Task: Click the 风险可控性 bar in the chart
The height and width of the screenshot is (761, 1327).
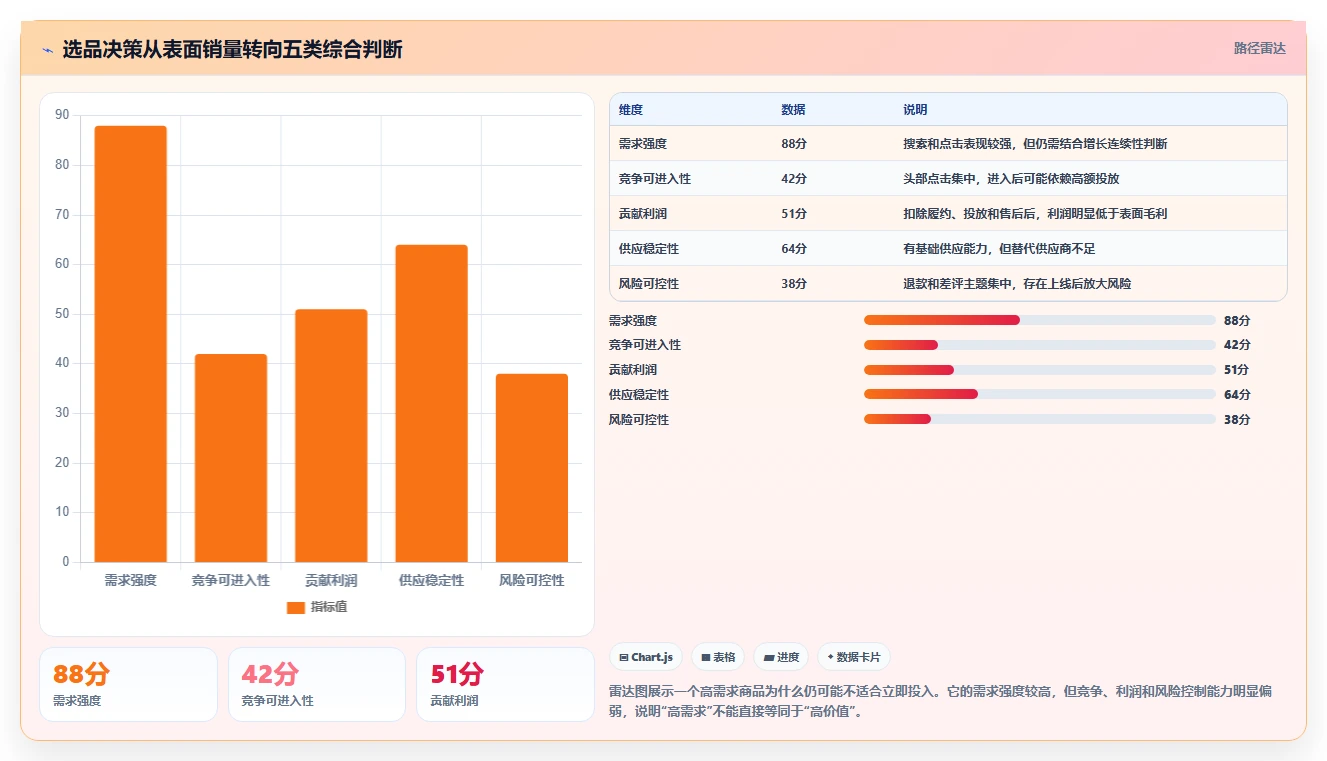Action: click(532, 468)
